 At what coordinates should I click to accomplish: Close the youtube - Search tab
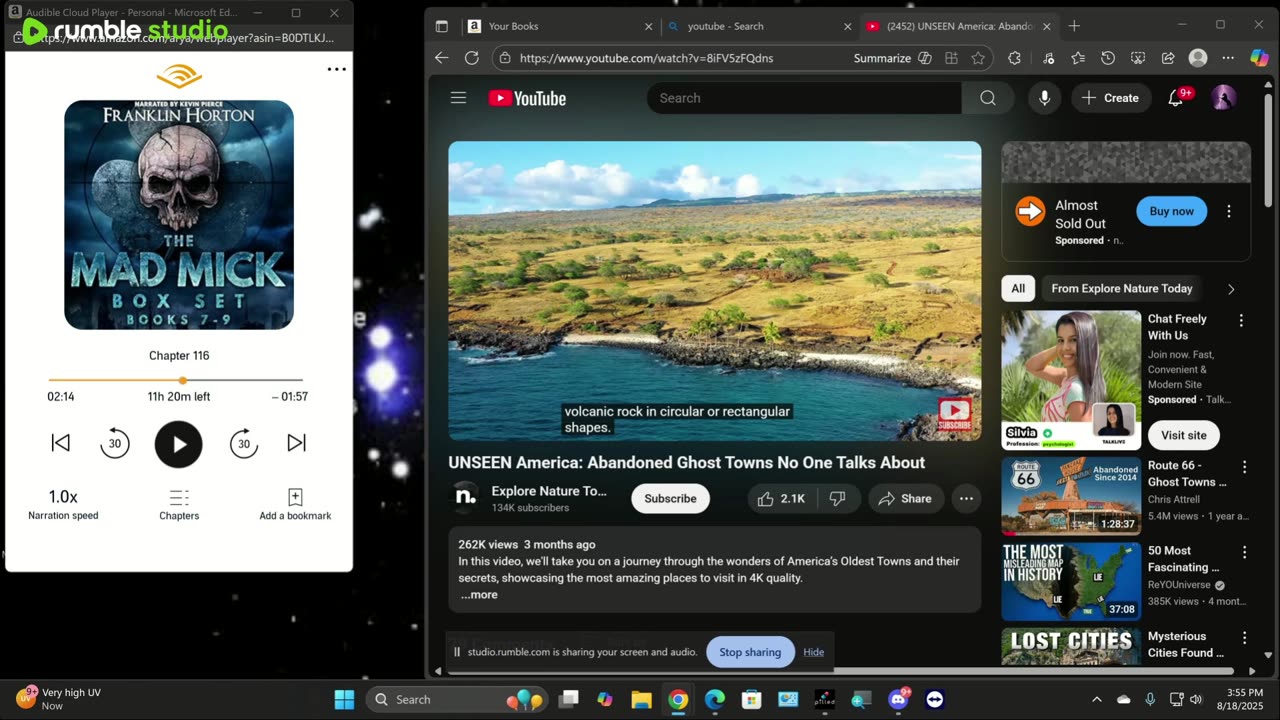(x=848, y=26)
